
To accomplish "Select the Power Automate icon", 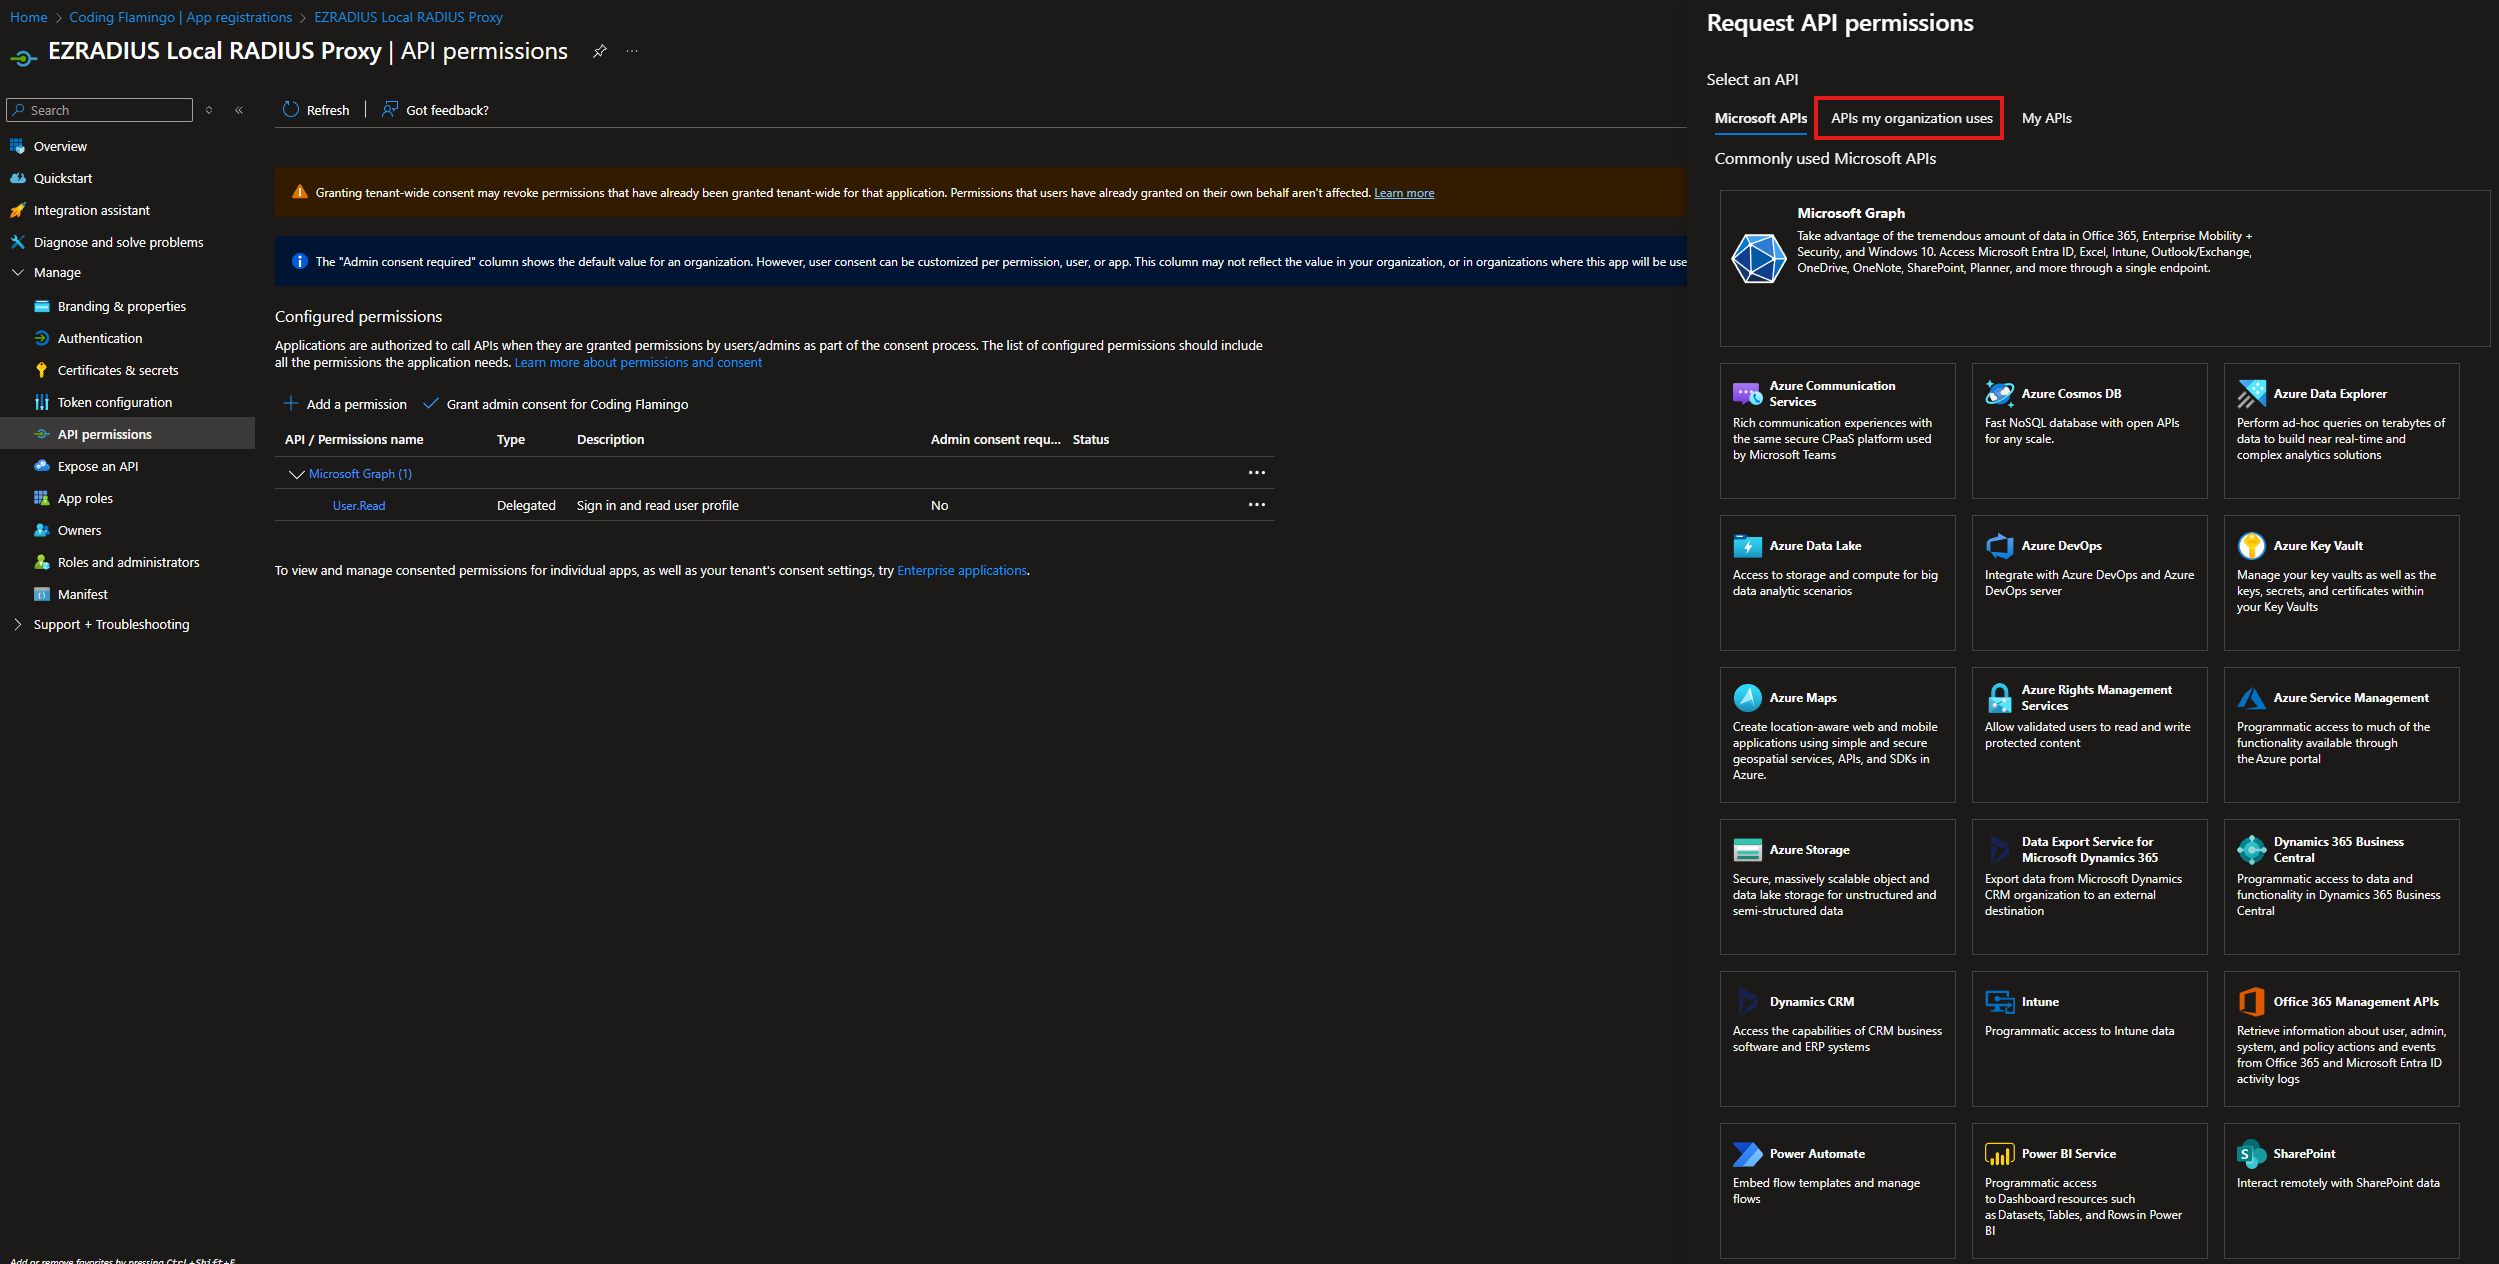I will pos(1747,1154).
